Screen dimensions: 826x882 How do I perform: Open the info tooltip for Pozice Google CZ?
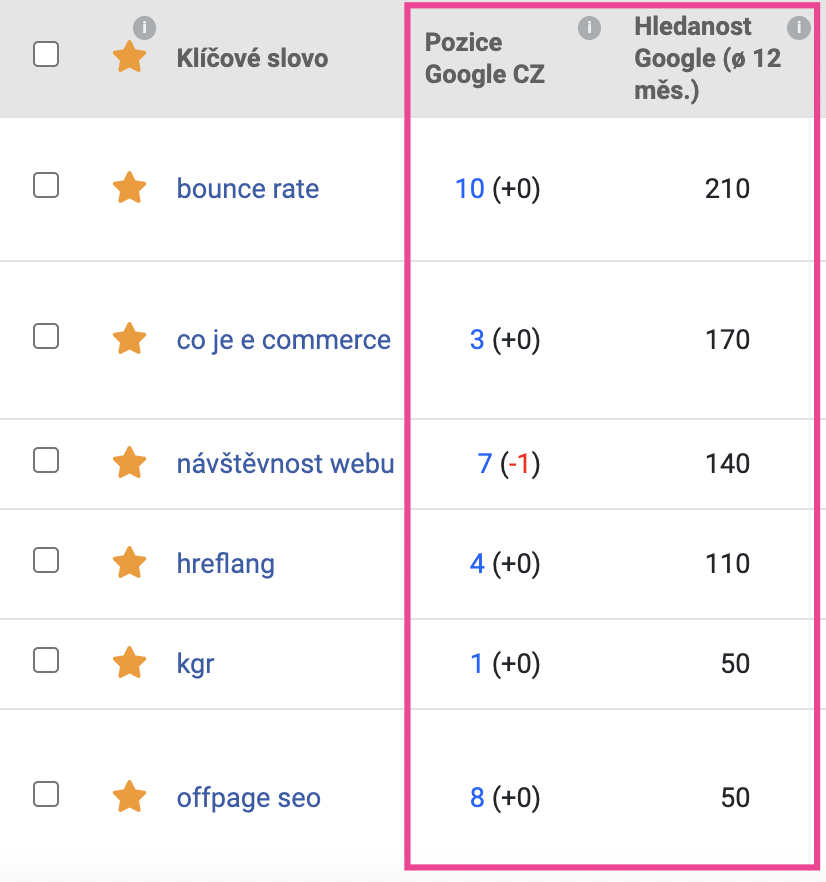(x=589, y=28)
